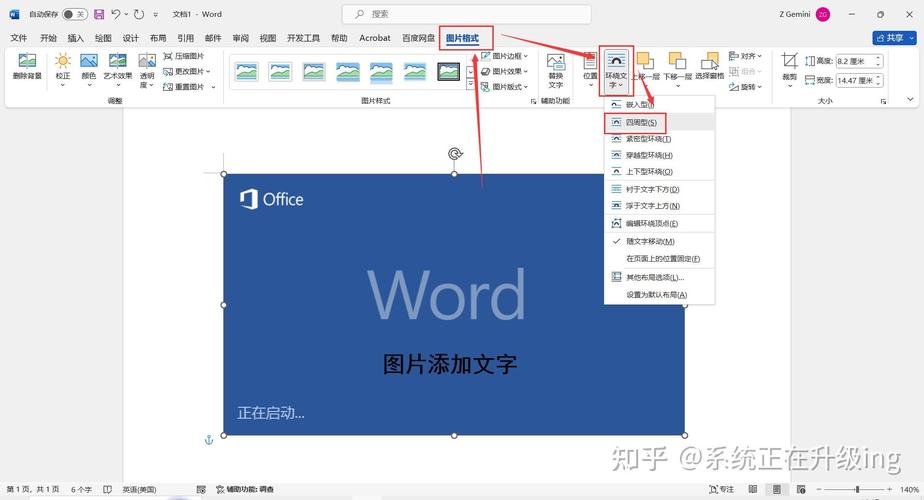The width and height of the screenshot is (924, 500).
Task: Collapse the ribbon with the chevron
Action: [x=910, y=100]
